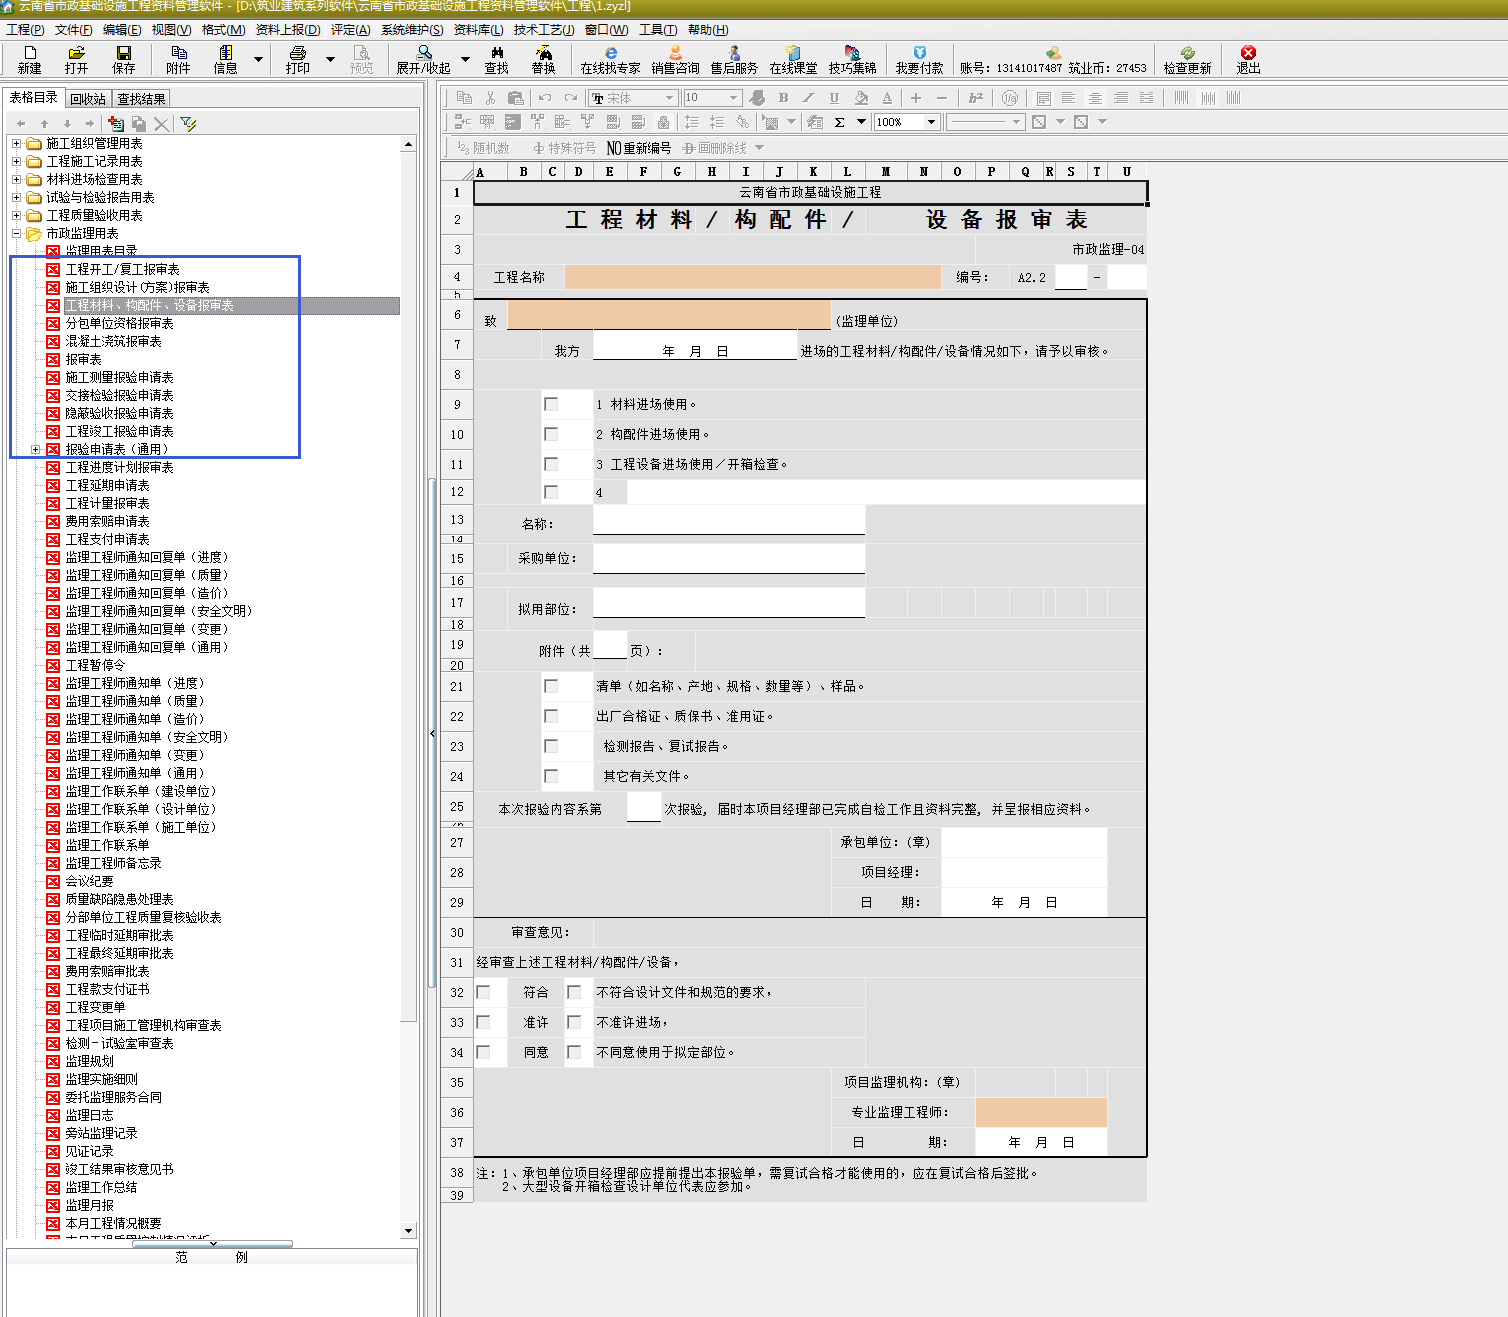Click the tree scrollbar down arrow
Viewport: 1508px width, 1317px height.
(408, 1231)
